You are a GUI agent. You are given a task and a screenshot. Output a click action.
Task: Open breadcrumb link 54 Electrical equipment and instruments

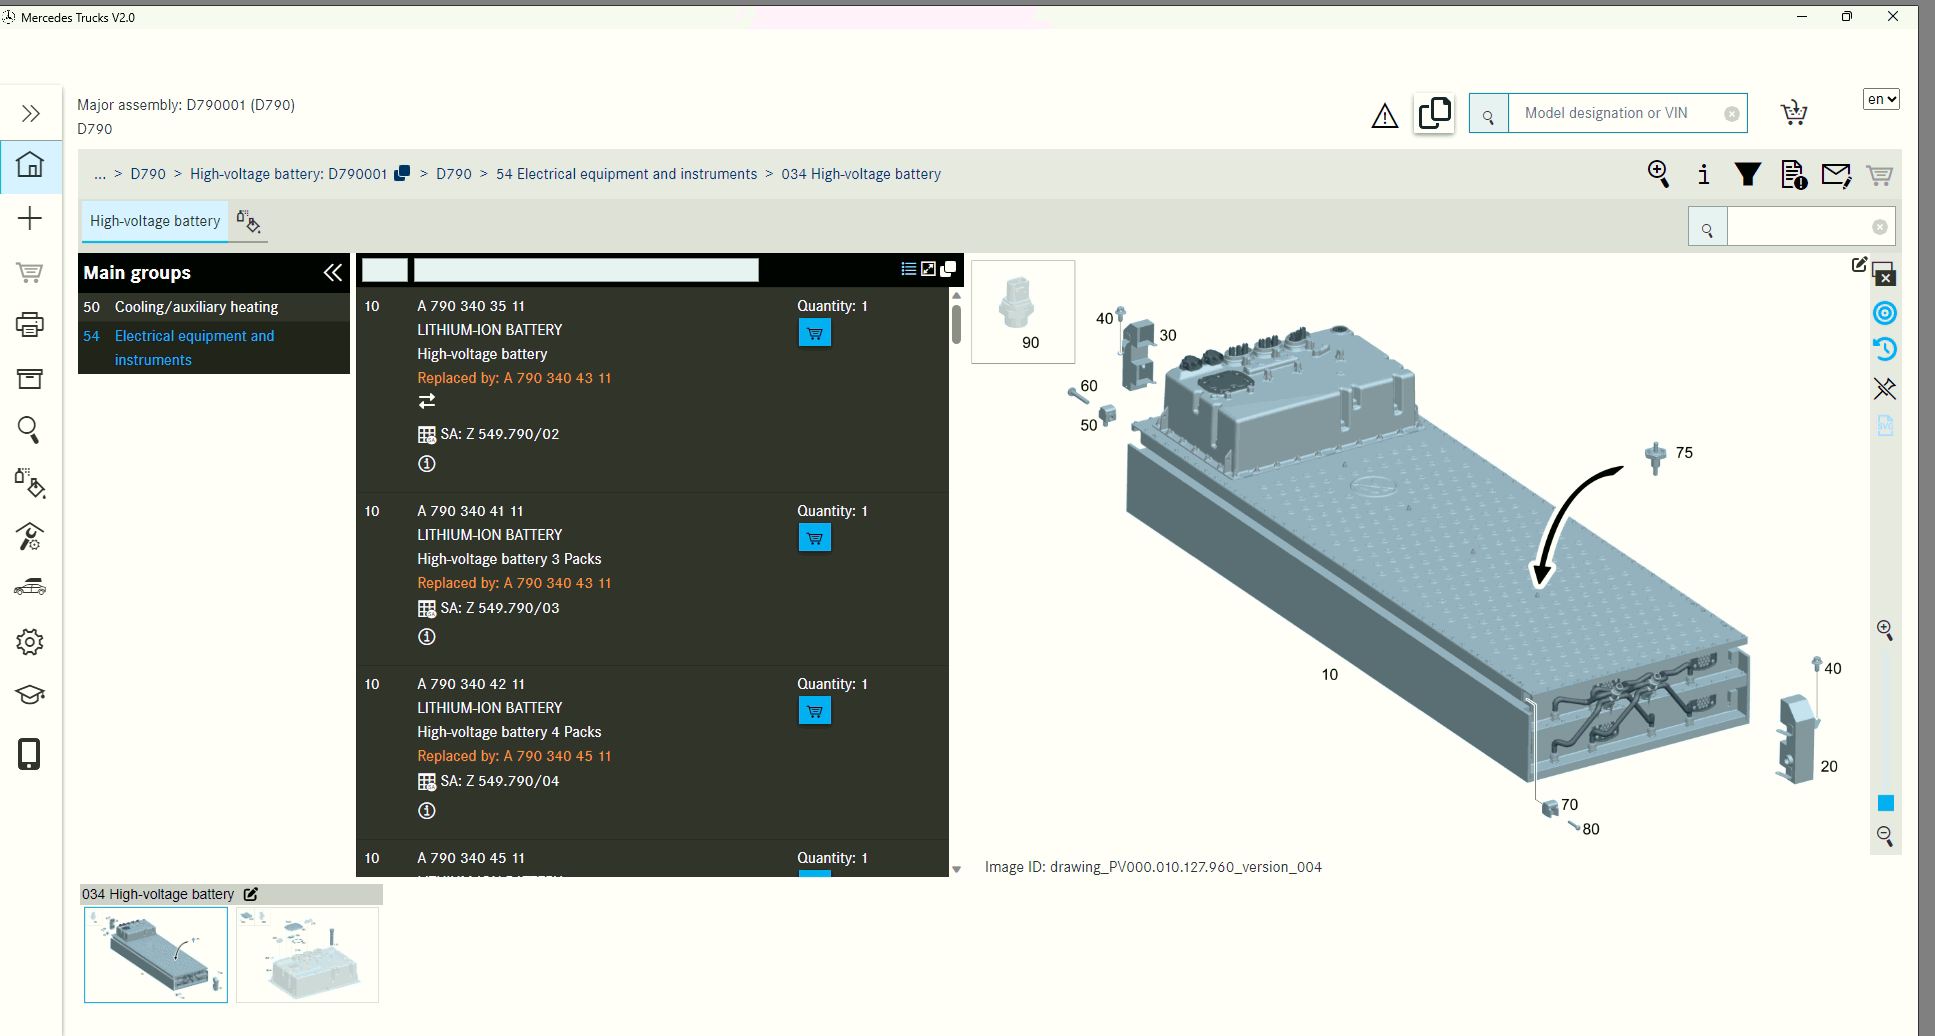click(626, 174)
